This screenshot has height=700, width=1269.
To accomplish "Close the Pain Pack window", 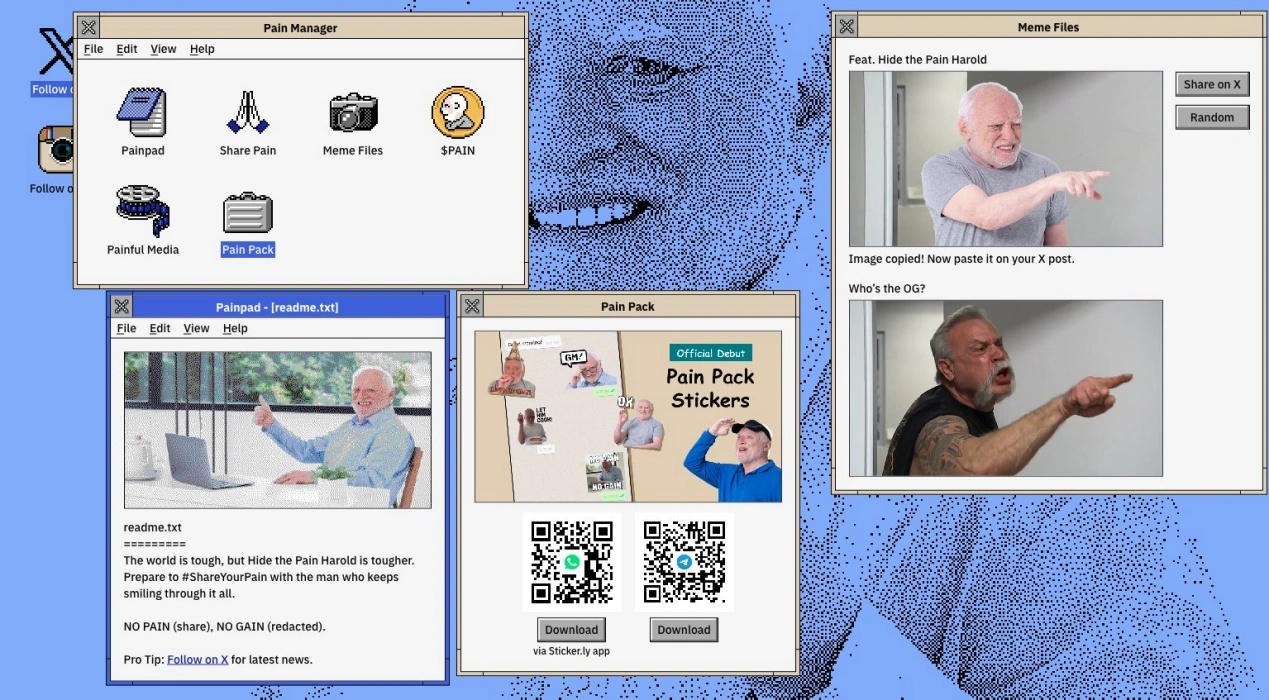I will 473,306.
